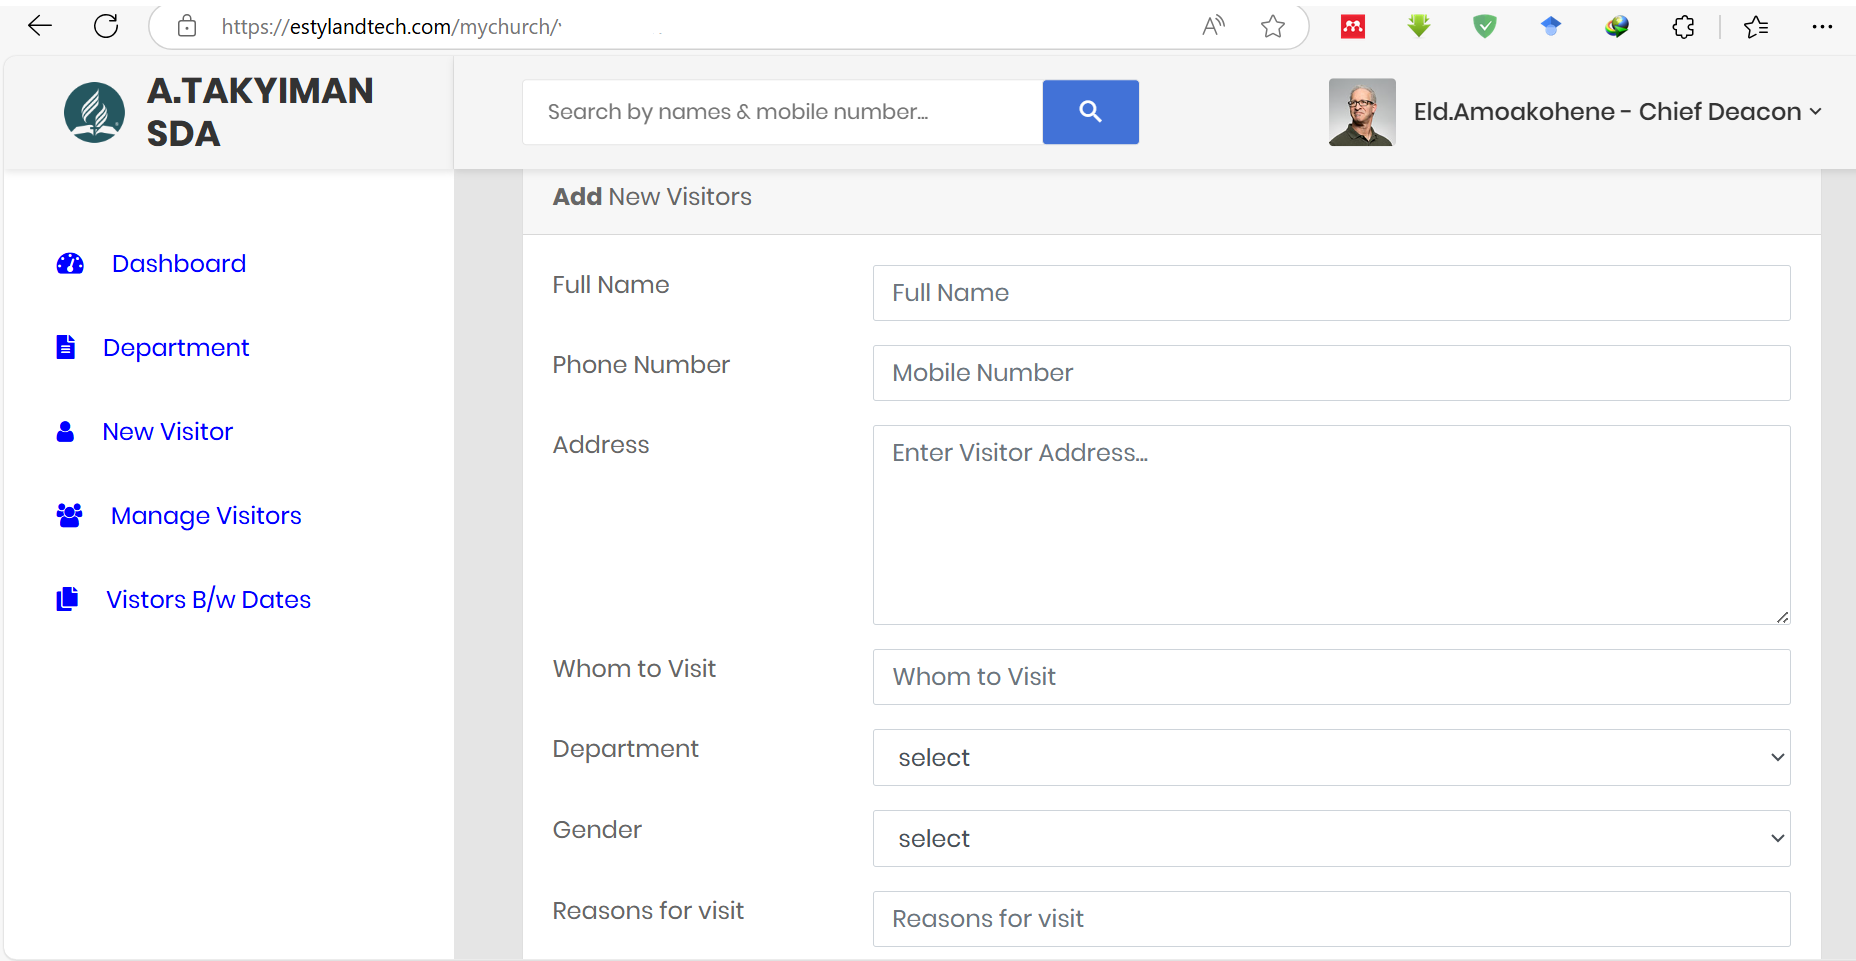Click the Manage Visitors group icon
1856x961 pixels.
tap(69, 516)
